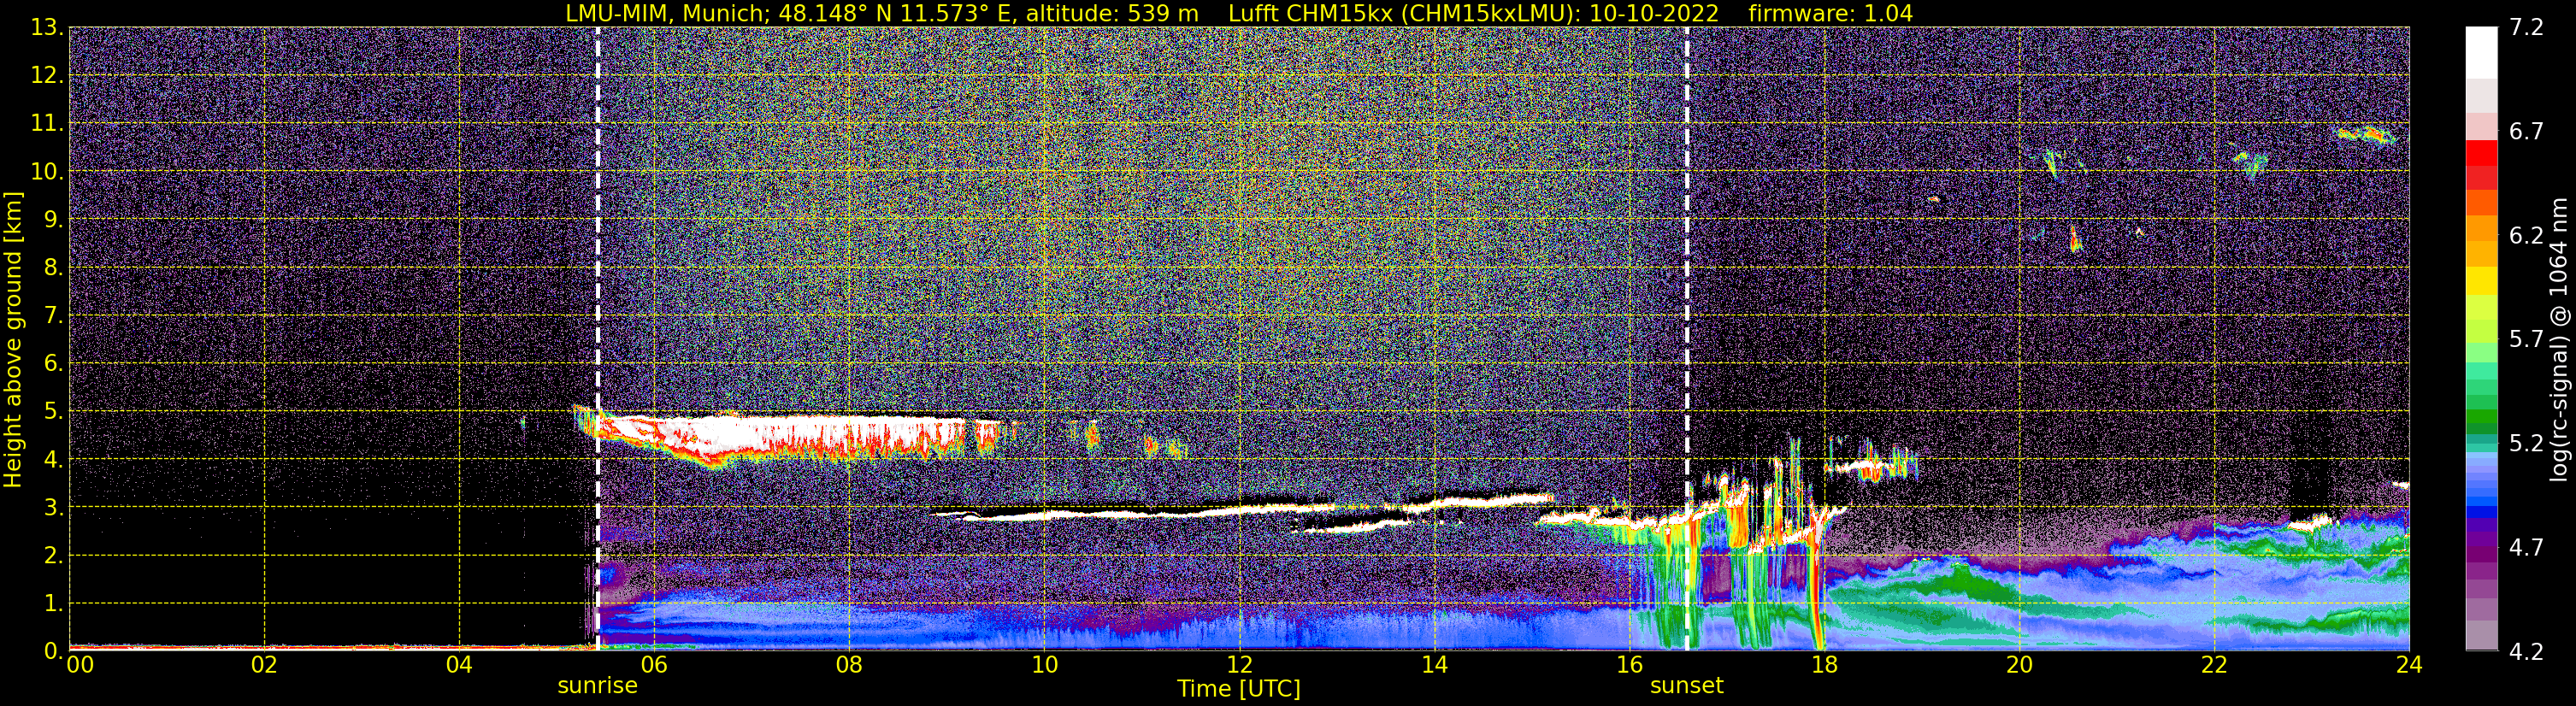Viewport: 2576px width, 706px height.
Task: Click the time axis tick '00'
Action: pyautogui.click(x=80, y=665)
